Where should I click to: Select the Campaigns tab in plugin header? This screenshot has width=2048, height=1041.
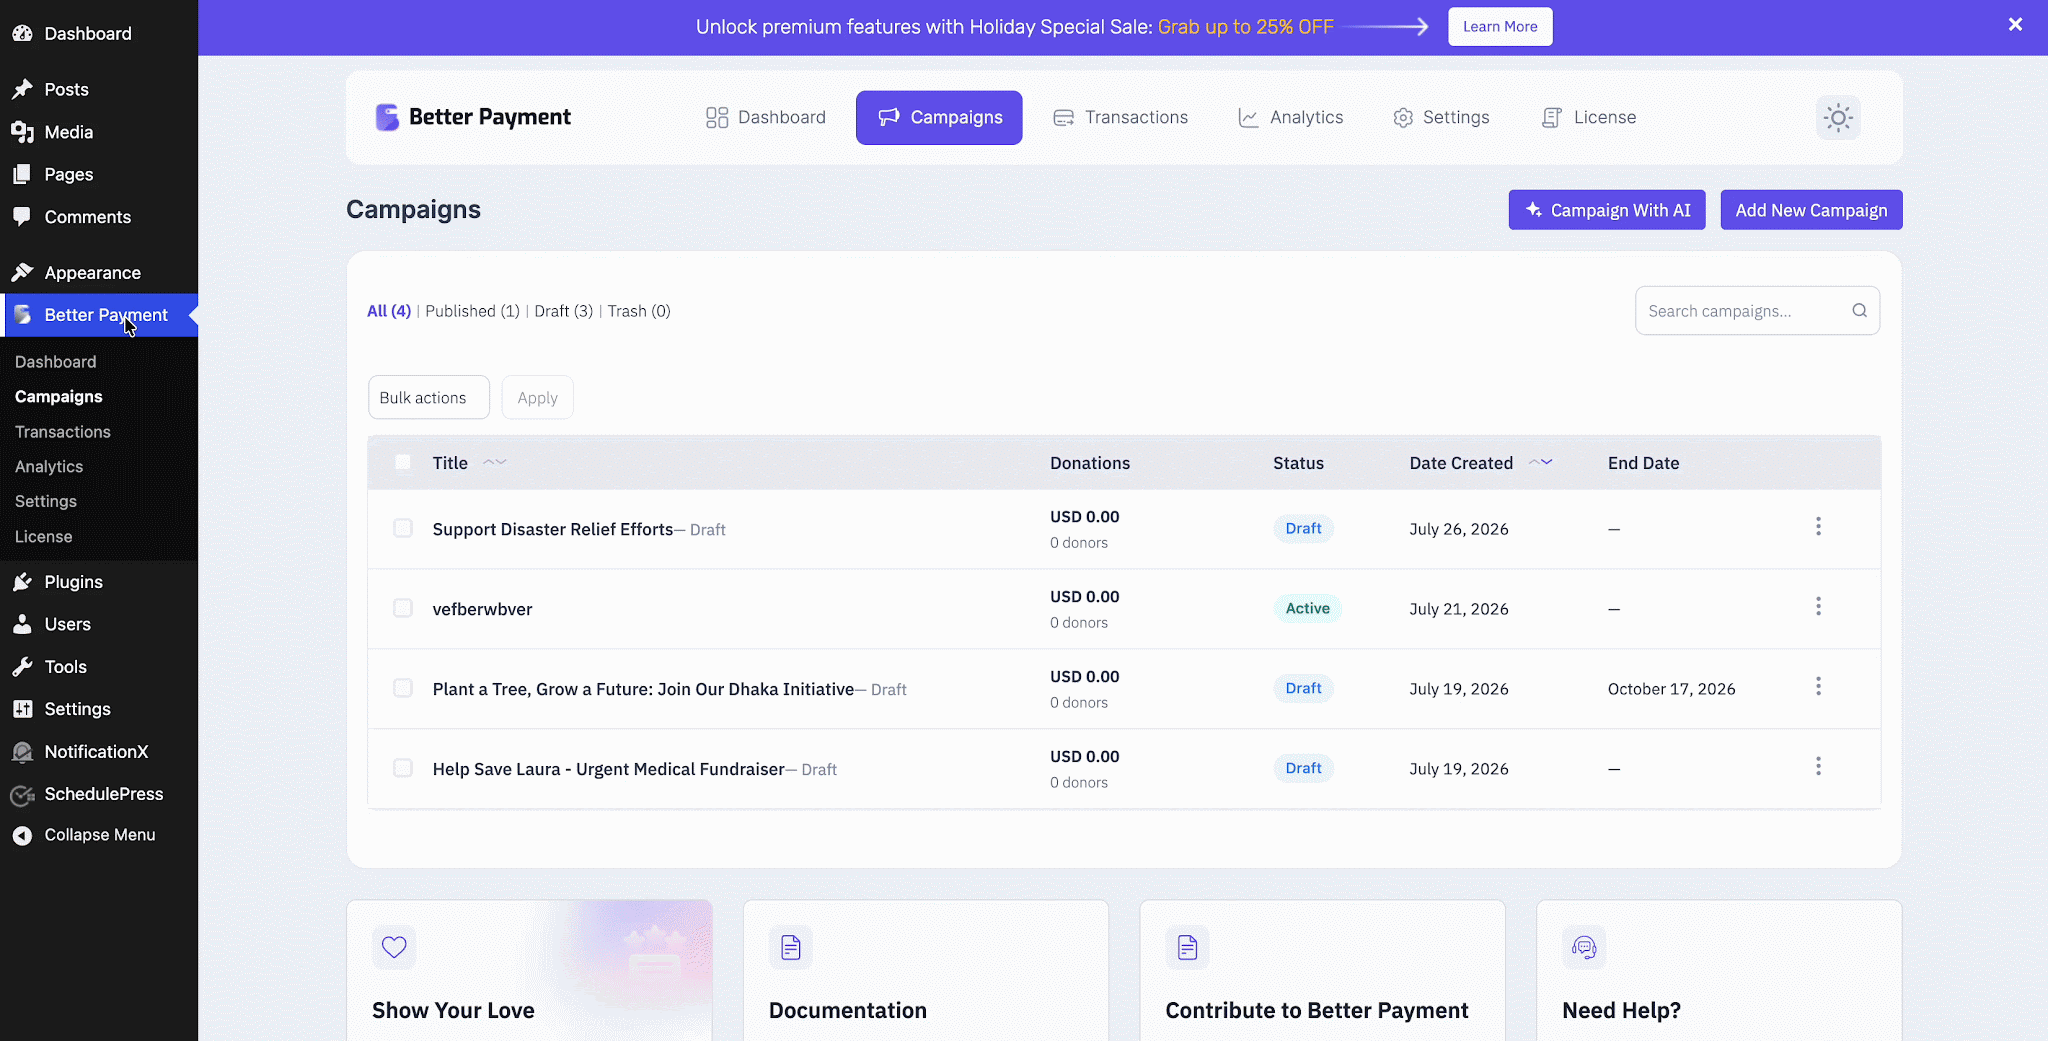[x=939, y=117]
